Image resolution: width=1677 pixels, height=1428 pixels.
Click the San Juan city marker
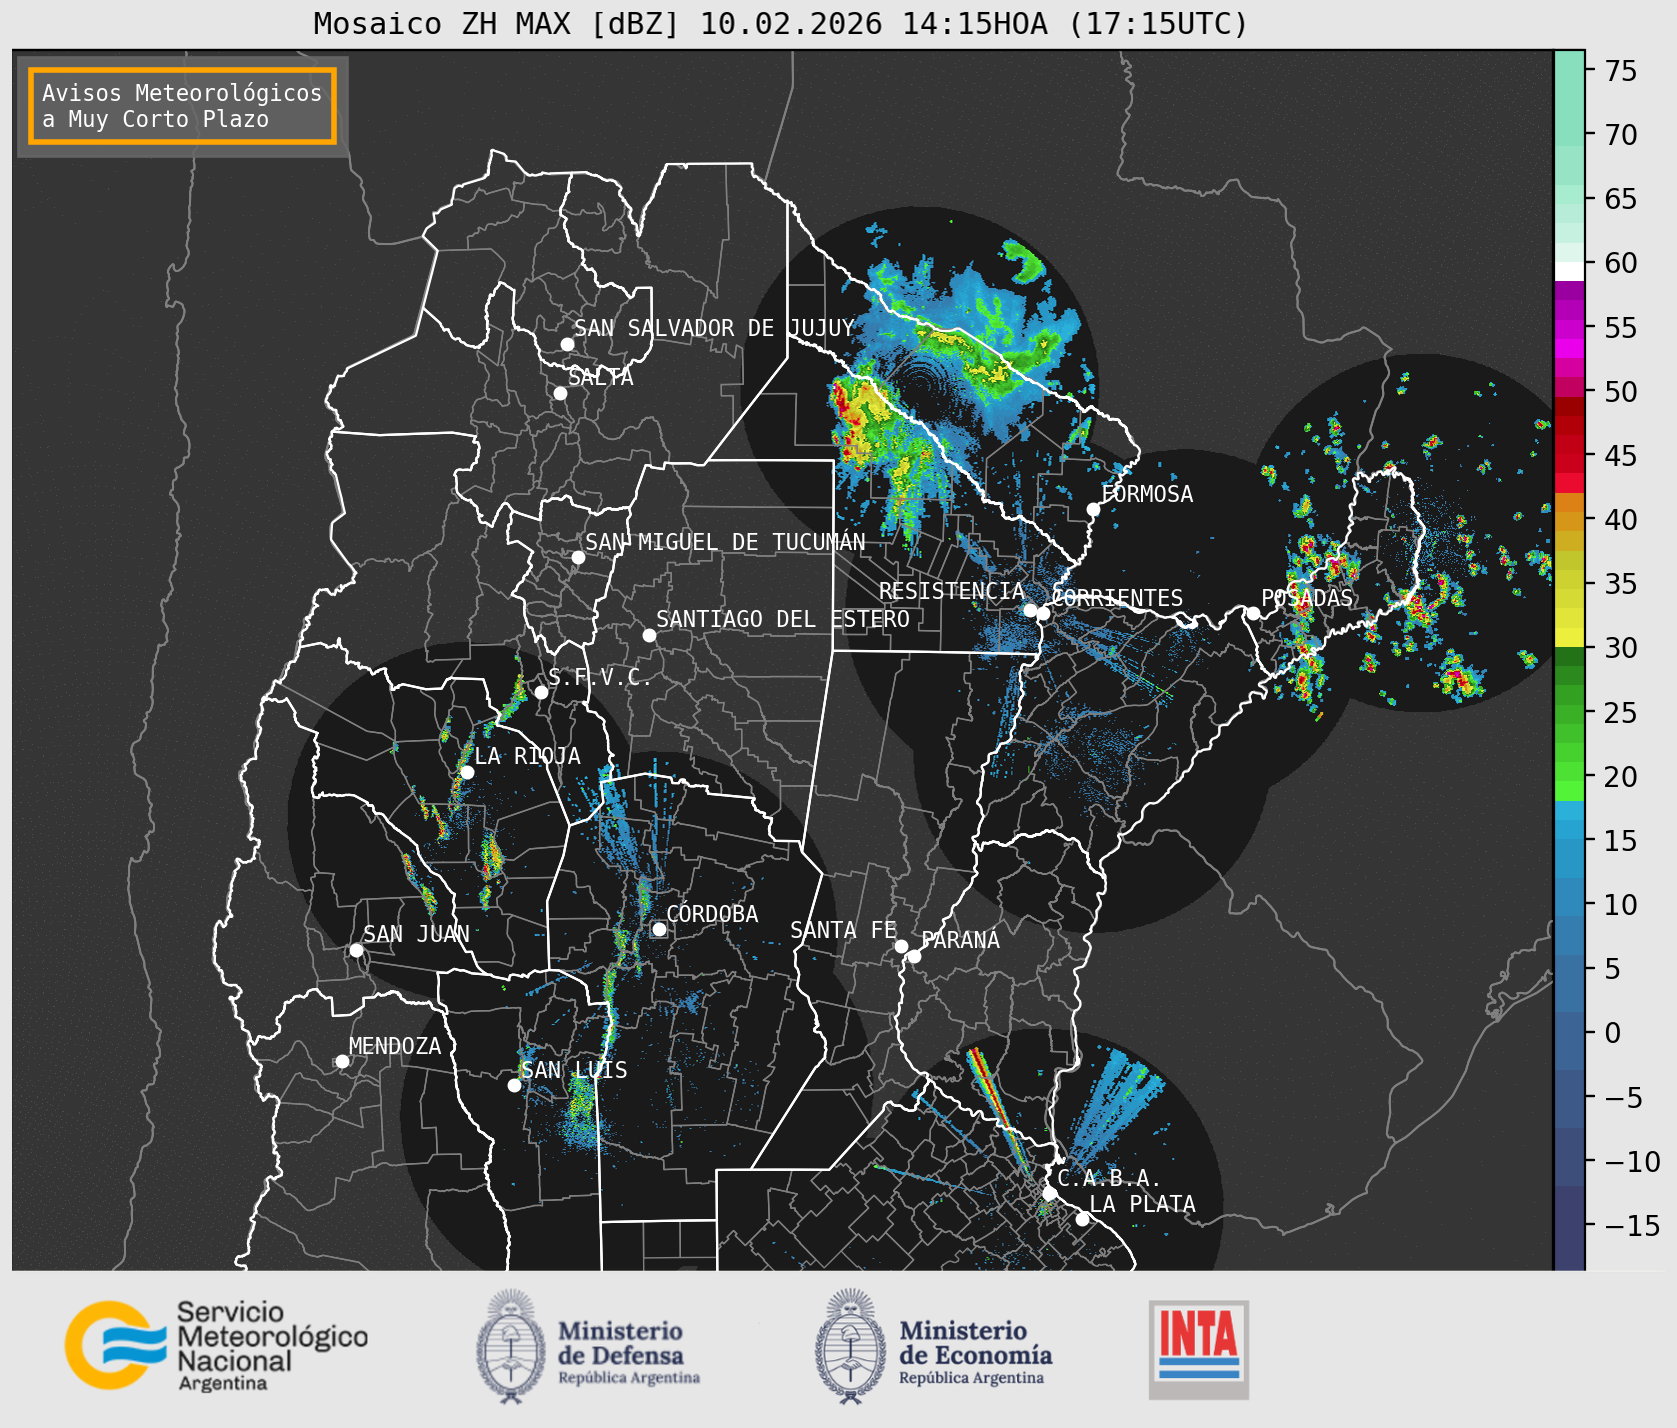tap(356, 950)
